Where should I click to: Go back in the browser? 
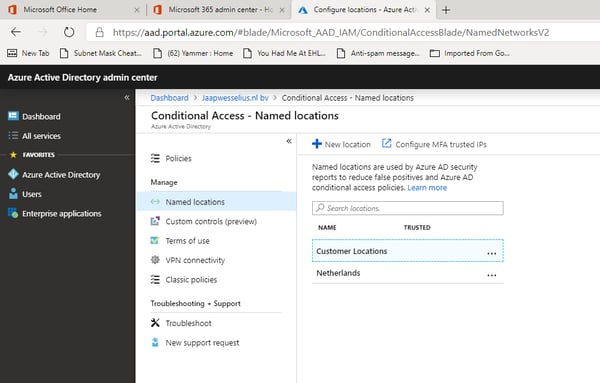pyautogui.click(x=16, y=32)
